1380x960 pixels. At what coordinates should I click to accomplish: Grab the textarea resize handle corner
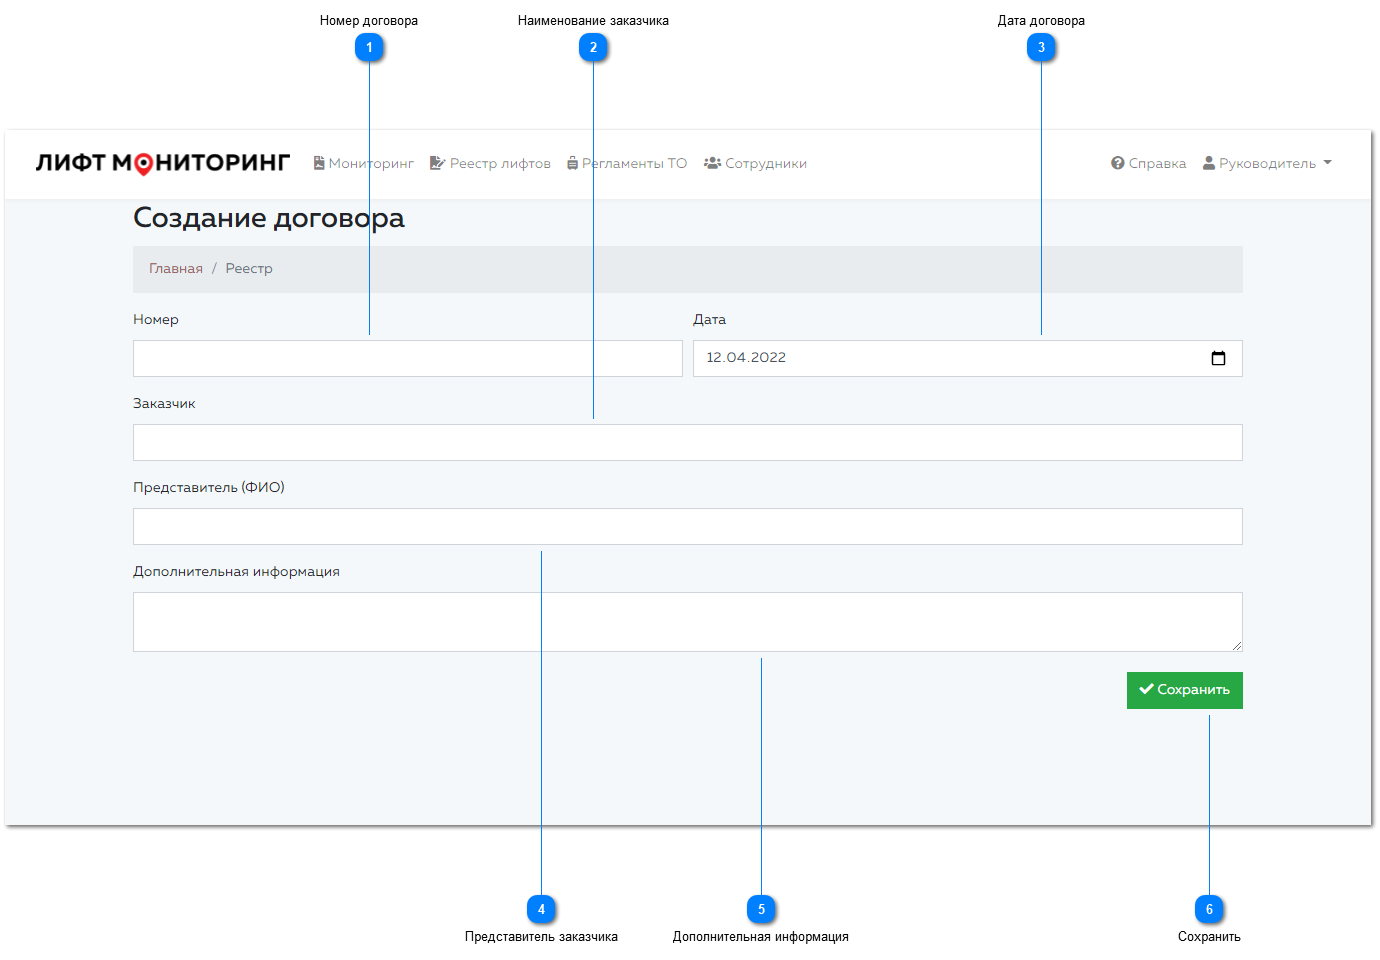pos(1237,646)
